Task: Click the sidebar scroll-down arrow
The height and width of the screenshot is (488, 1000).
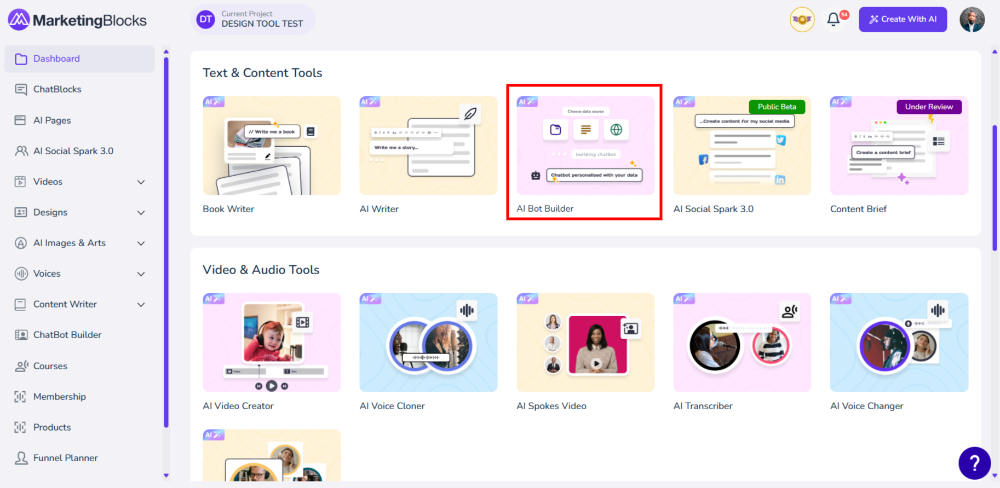Action: pos(166,475)
